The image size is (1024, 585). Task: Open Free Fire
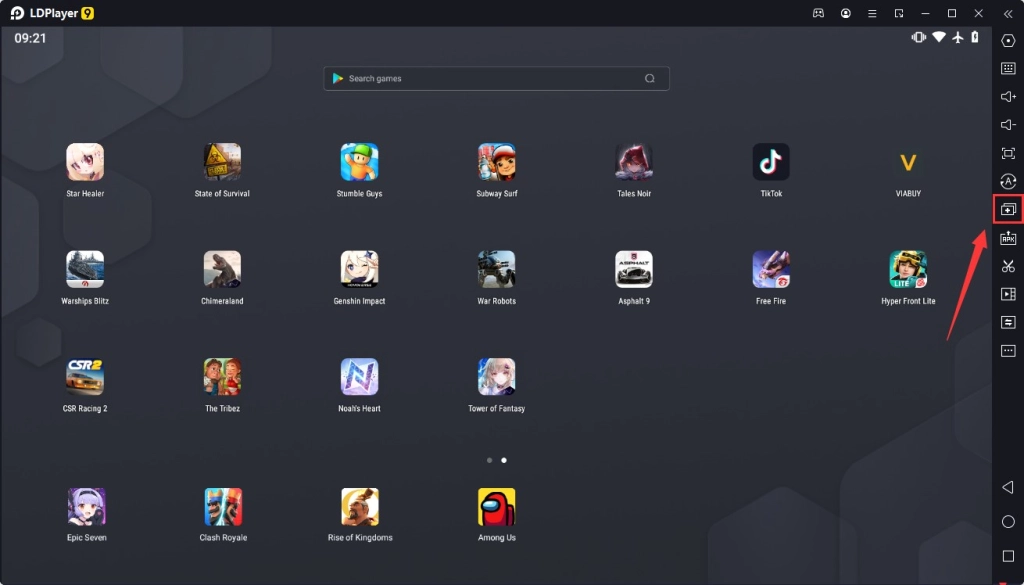771,269
